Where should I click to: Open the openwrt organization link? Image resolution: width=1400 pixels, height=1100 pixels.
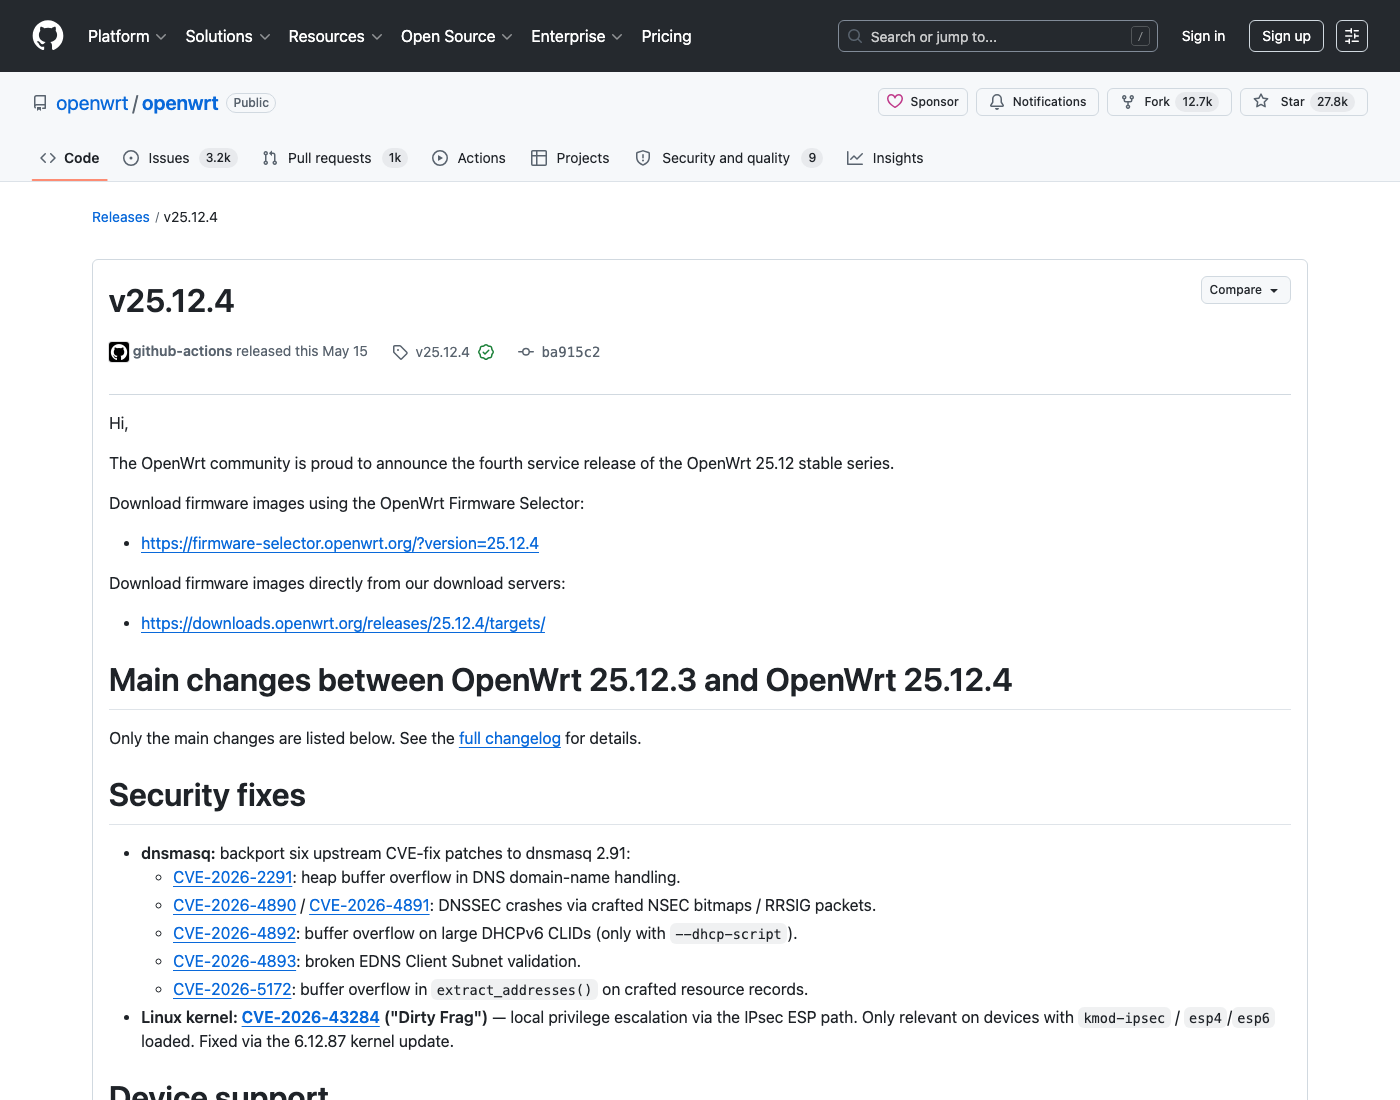92,103
